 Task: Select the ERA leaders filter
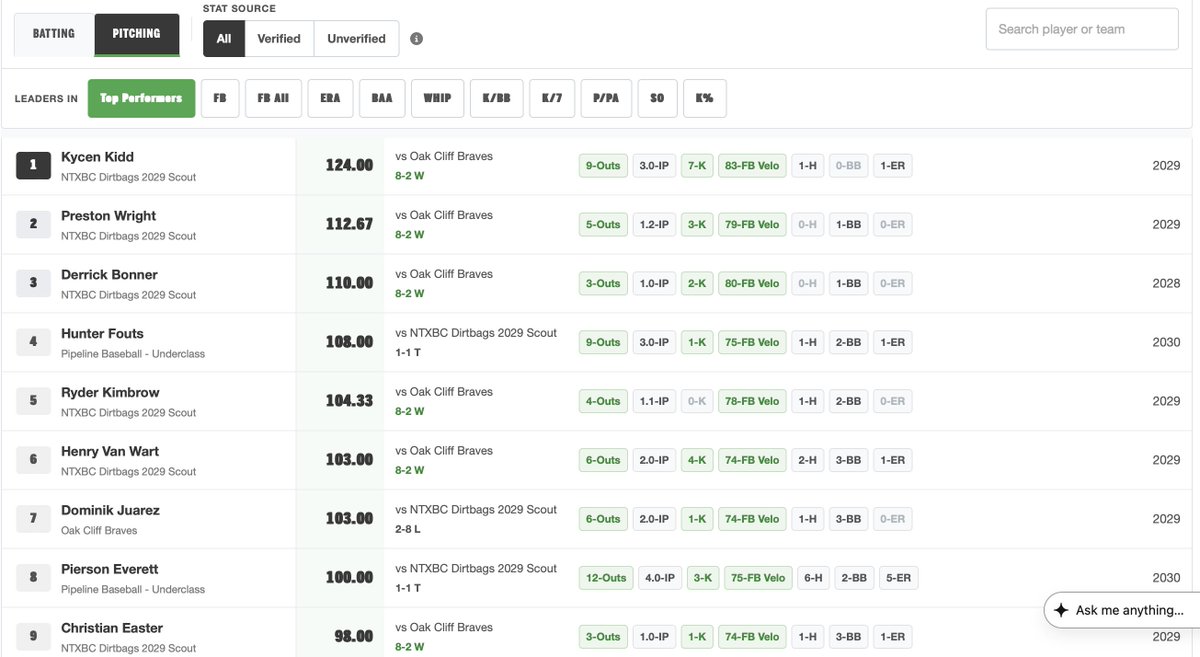[330, 99]
